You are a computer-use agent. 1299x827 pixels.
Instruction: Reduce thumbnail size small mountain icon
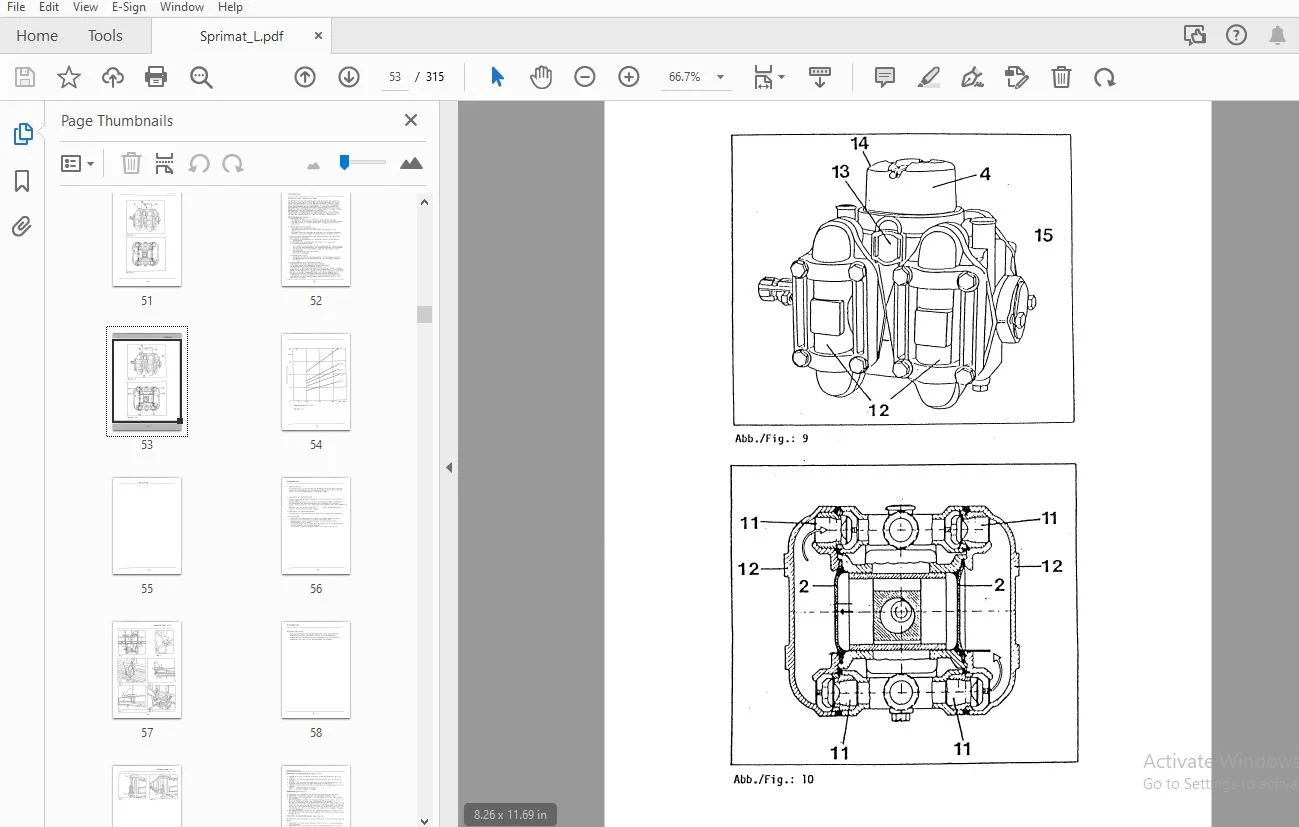tap(314, 164)
